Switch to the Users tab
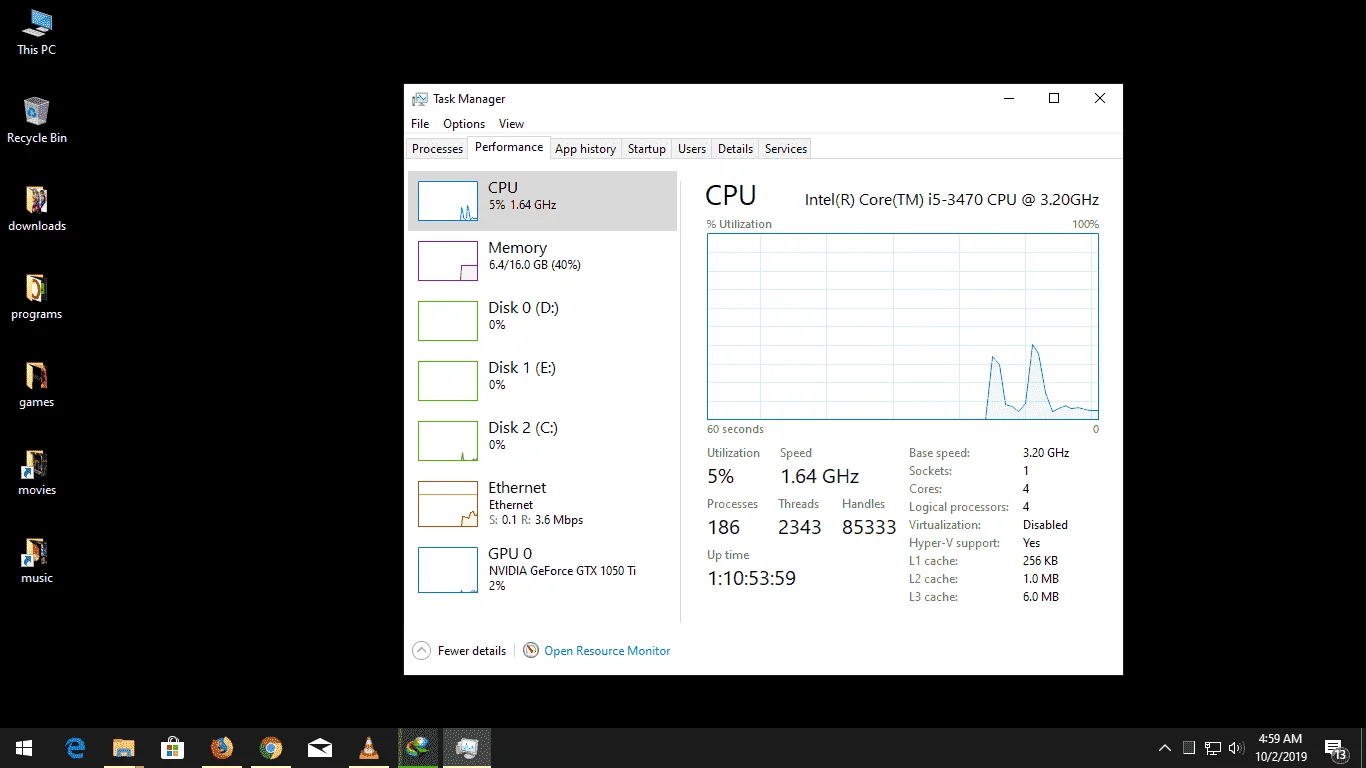The width and height of the screenshot is (1366, 768). 692,149
